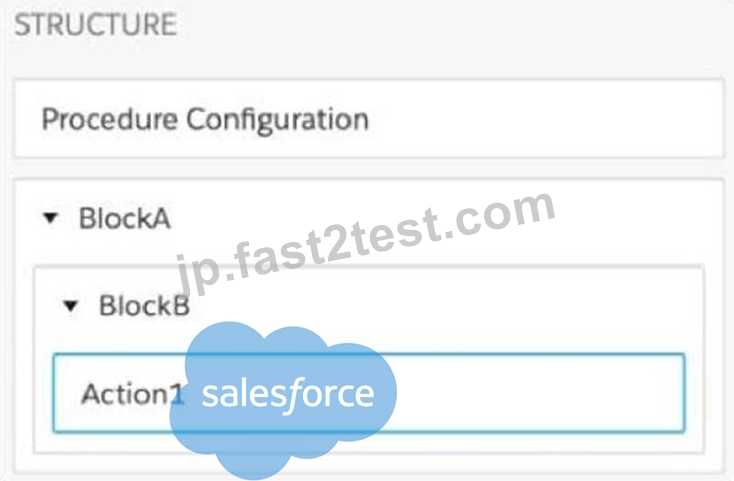Click the top bump of Salesforce cloud
This screenshot has width=734, height=481.
(x=229, y=335)
